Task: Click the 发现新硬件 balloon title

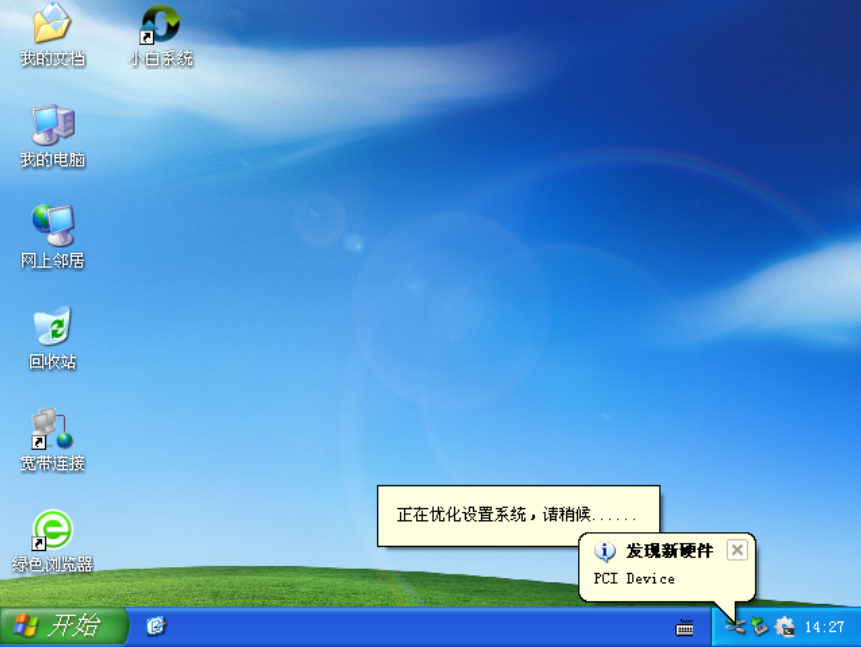Action: pyautogui.click(x=667, y=548)
